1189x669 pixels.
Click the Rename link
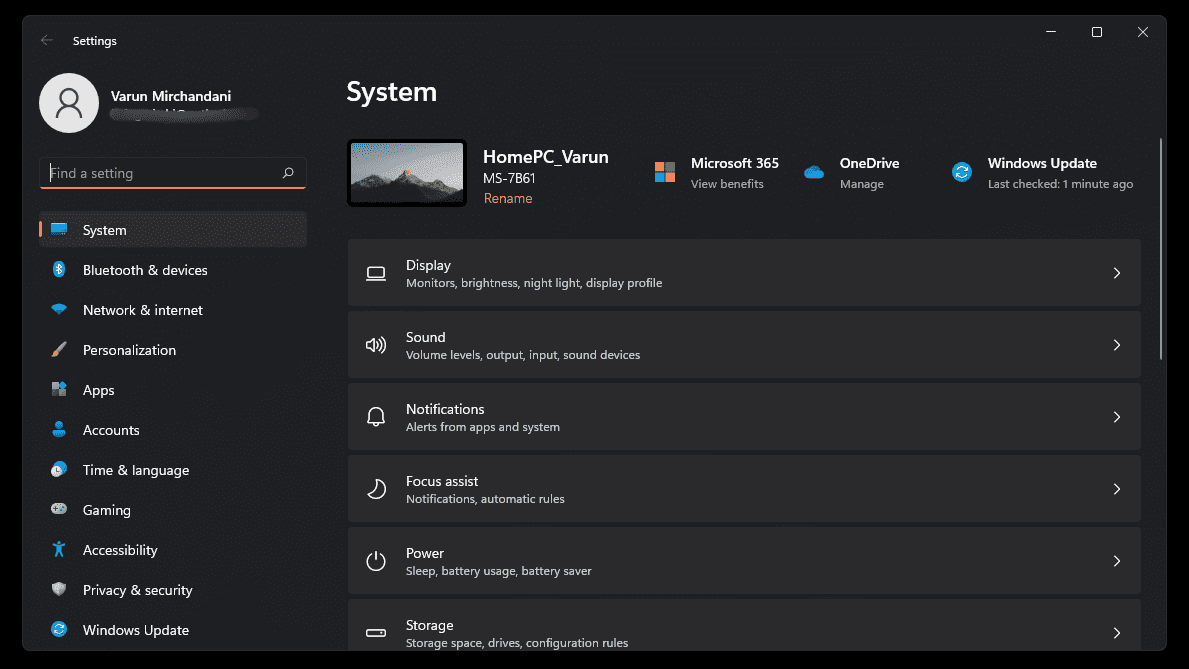coord(508,198)
